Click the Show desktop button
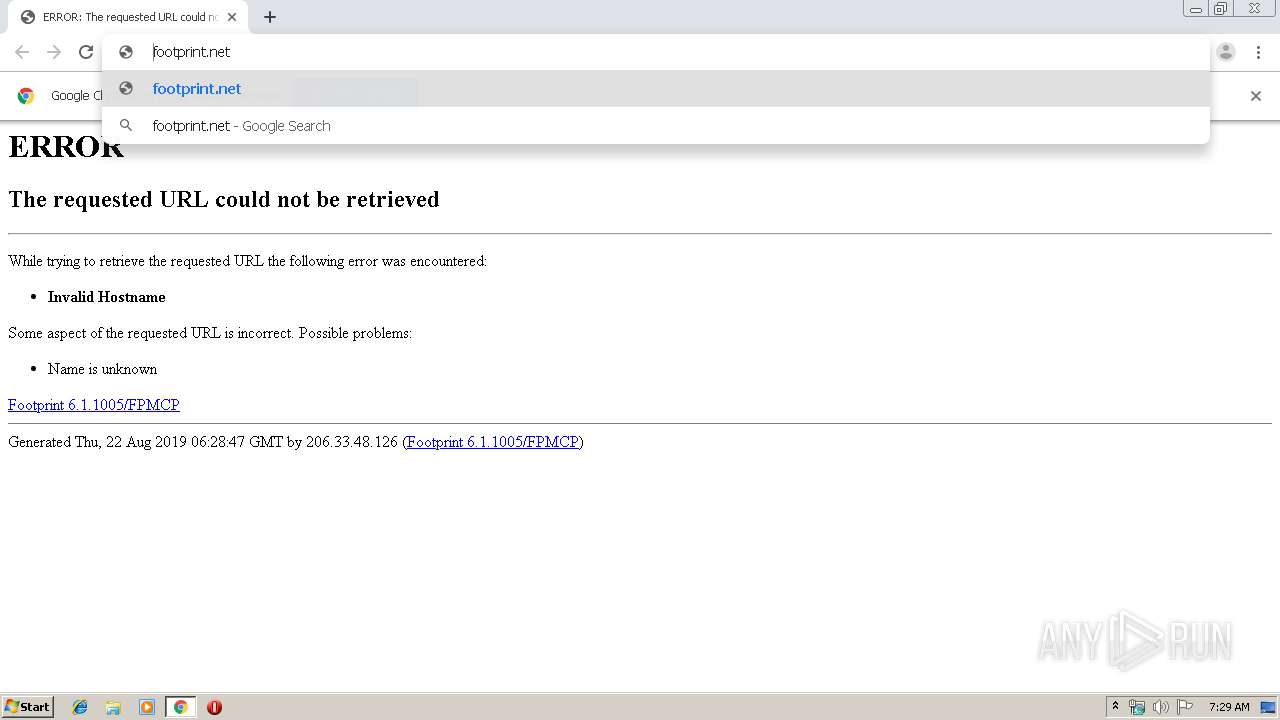Screen dimensions: 1280x720 [x=1269, y=707]
